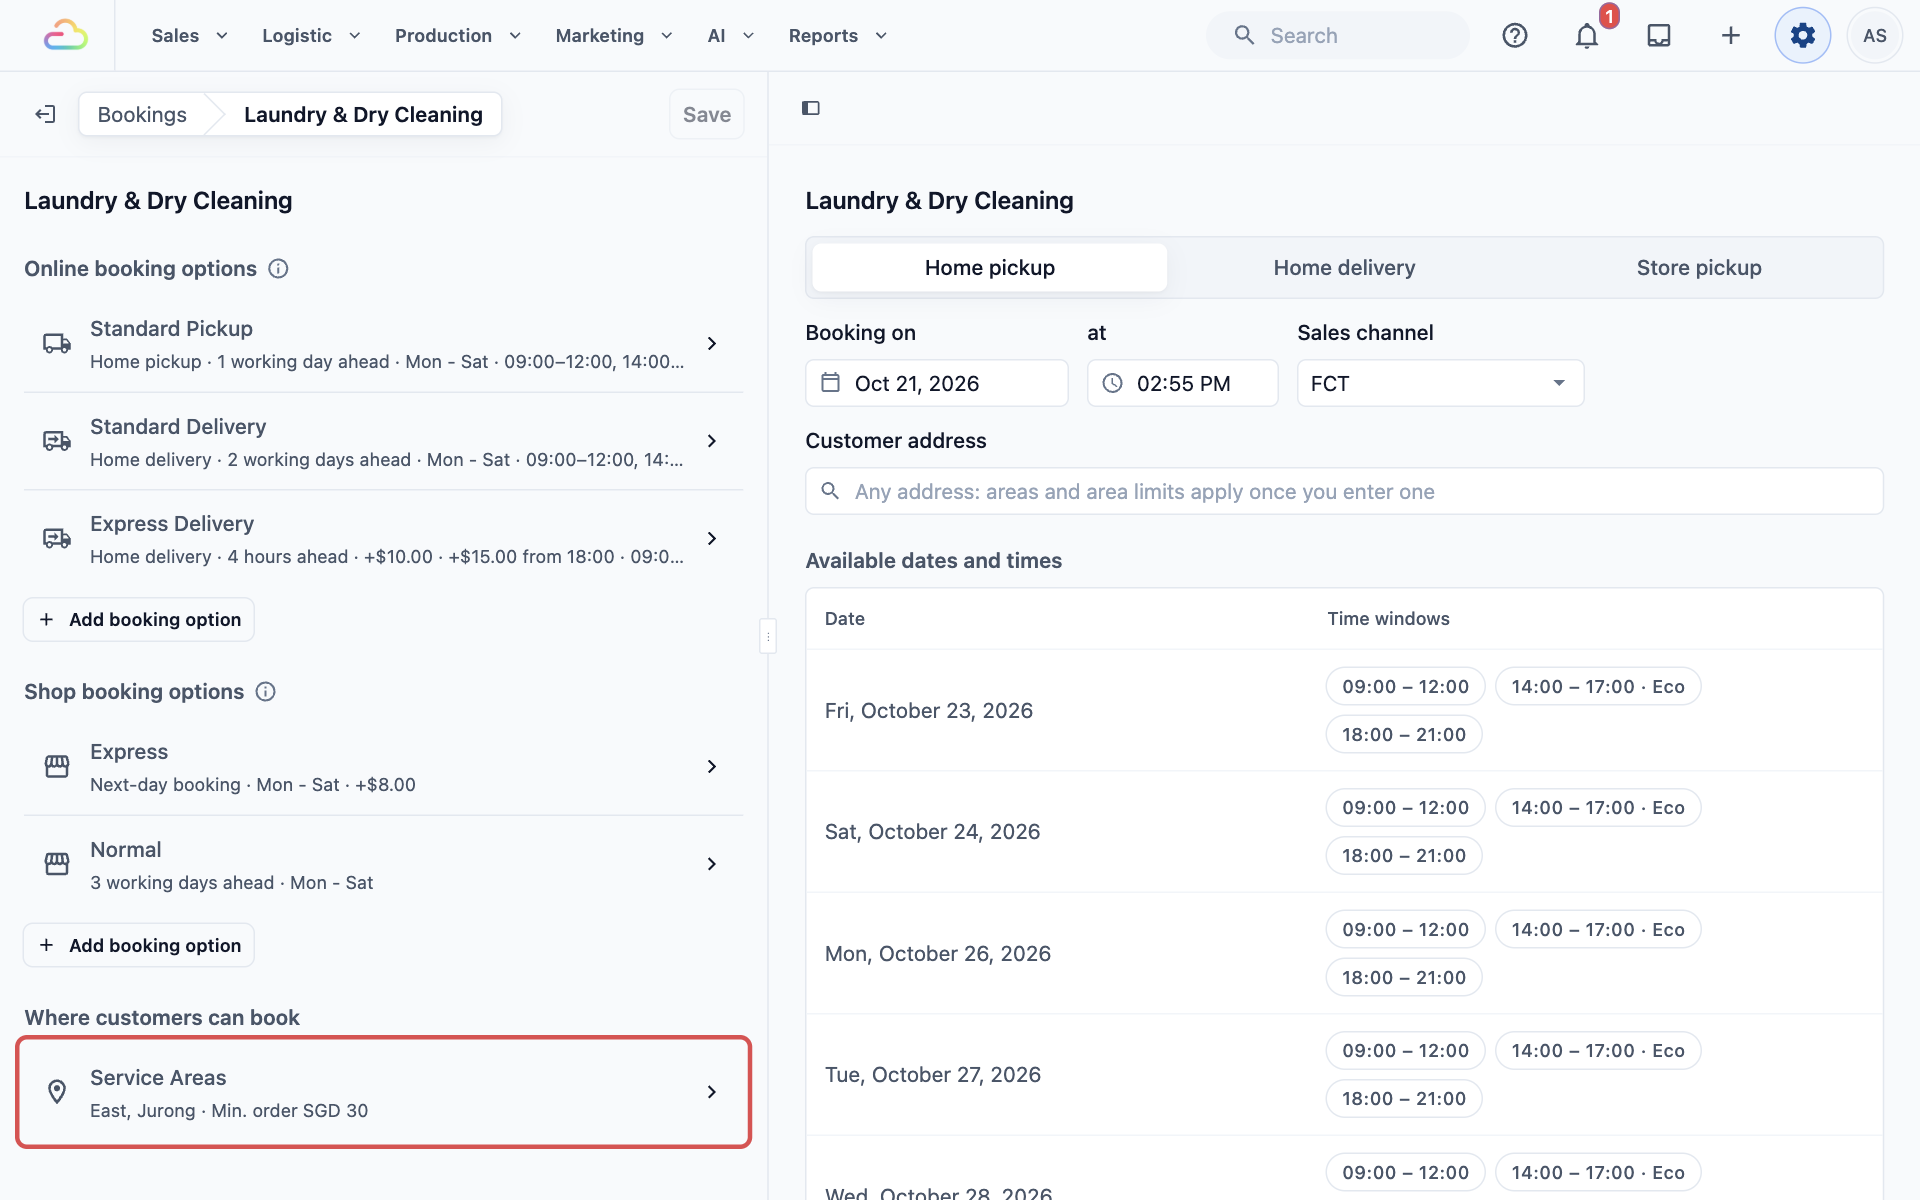Open settings gear icon
The height and width of the screenshot is (1200, 1920).
click(1803, 36)
